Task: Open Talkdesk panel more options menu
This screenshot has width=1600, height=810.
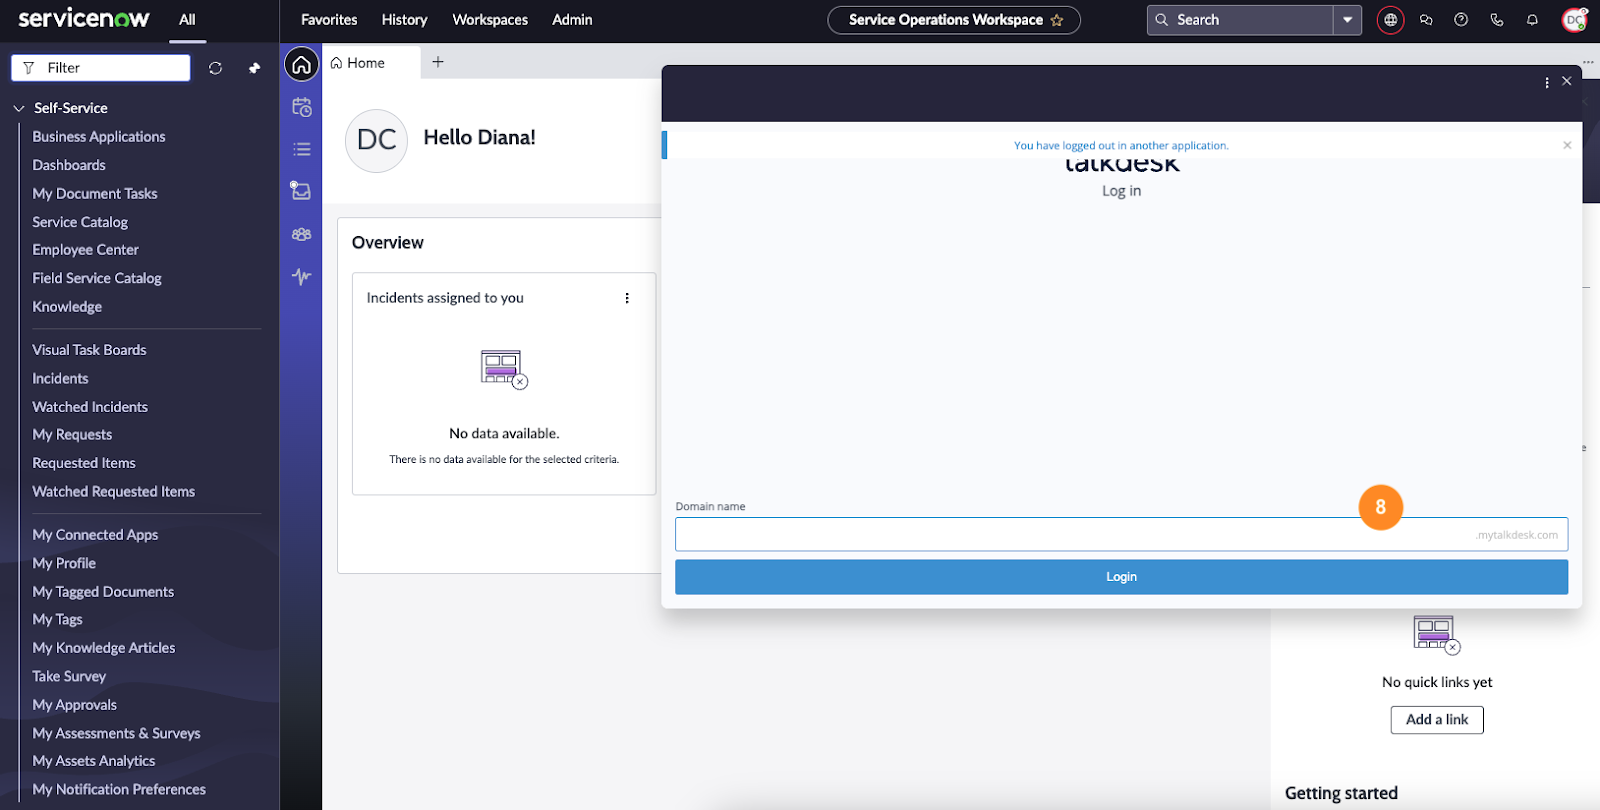Action: 1547,83
